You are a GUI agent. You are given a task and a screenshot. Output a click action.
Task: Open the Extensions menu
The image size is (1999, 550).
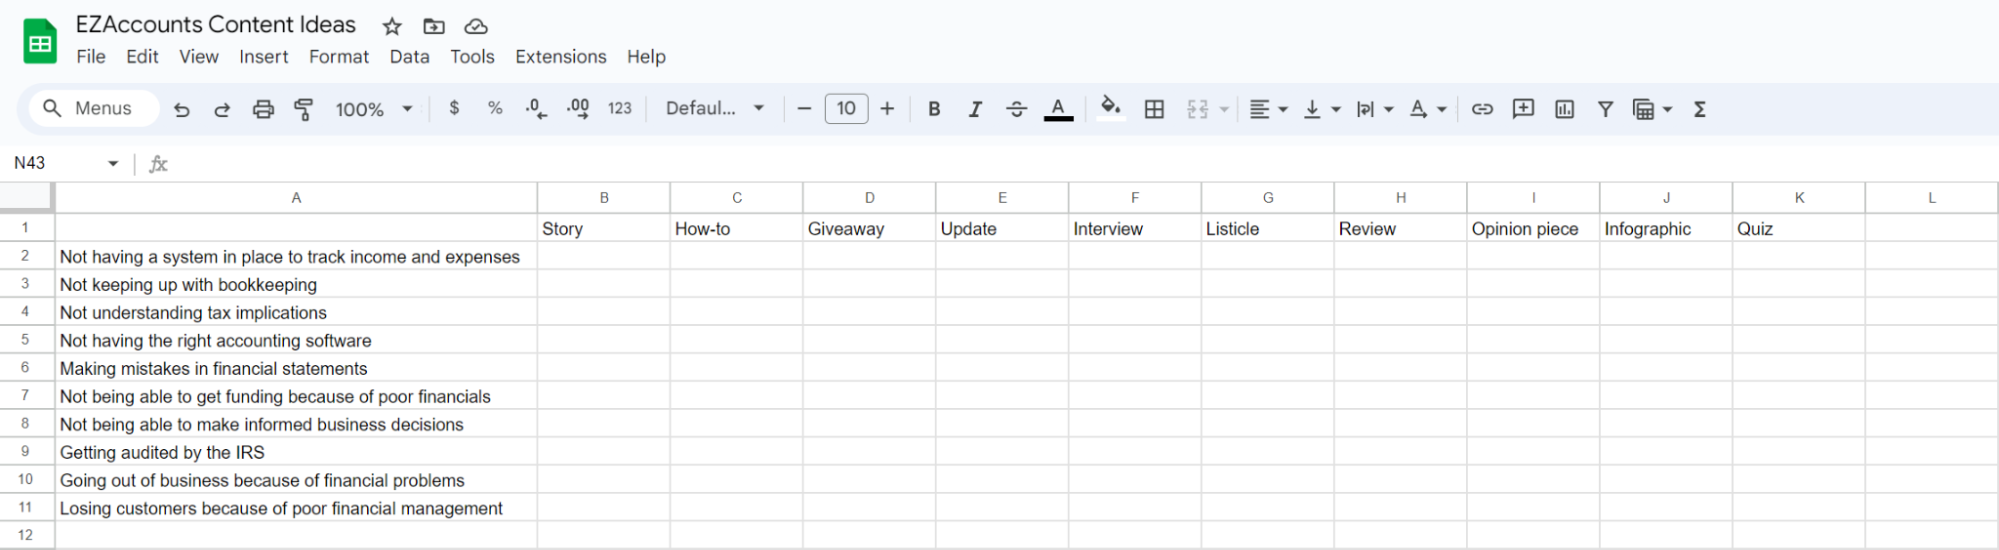pyautogui.click(x=561, y=57)
